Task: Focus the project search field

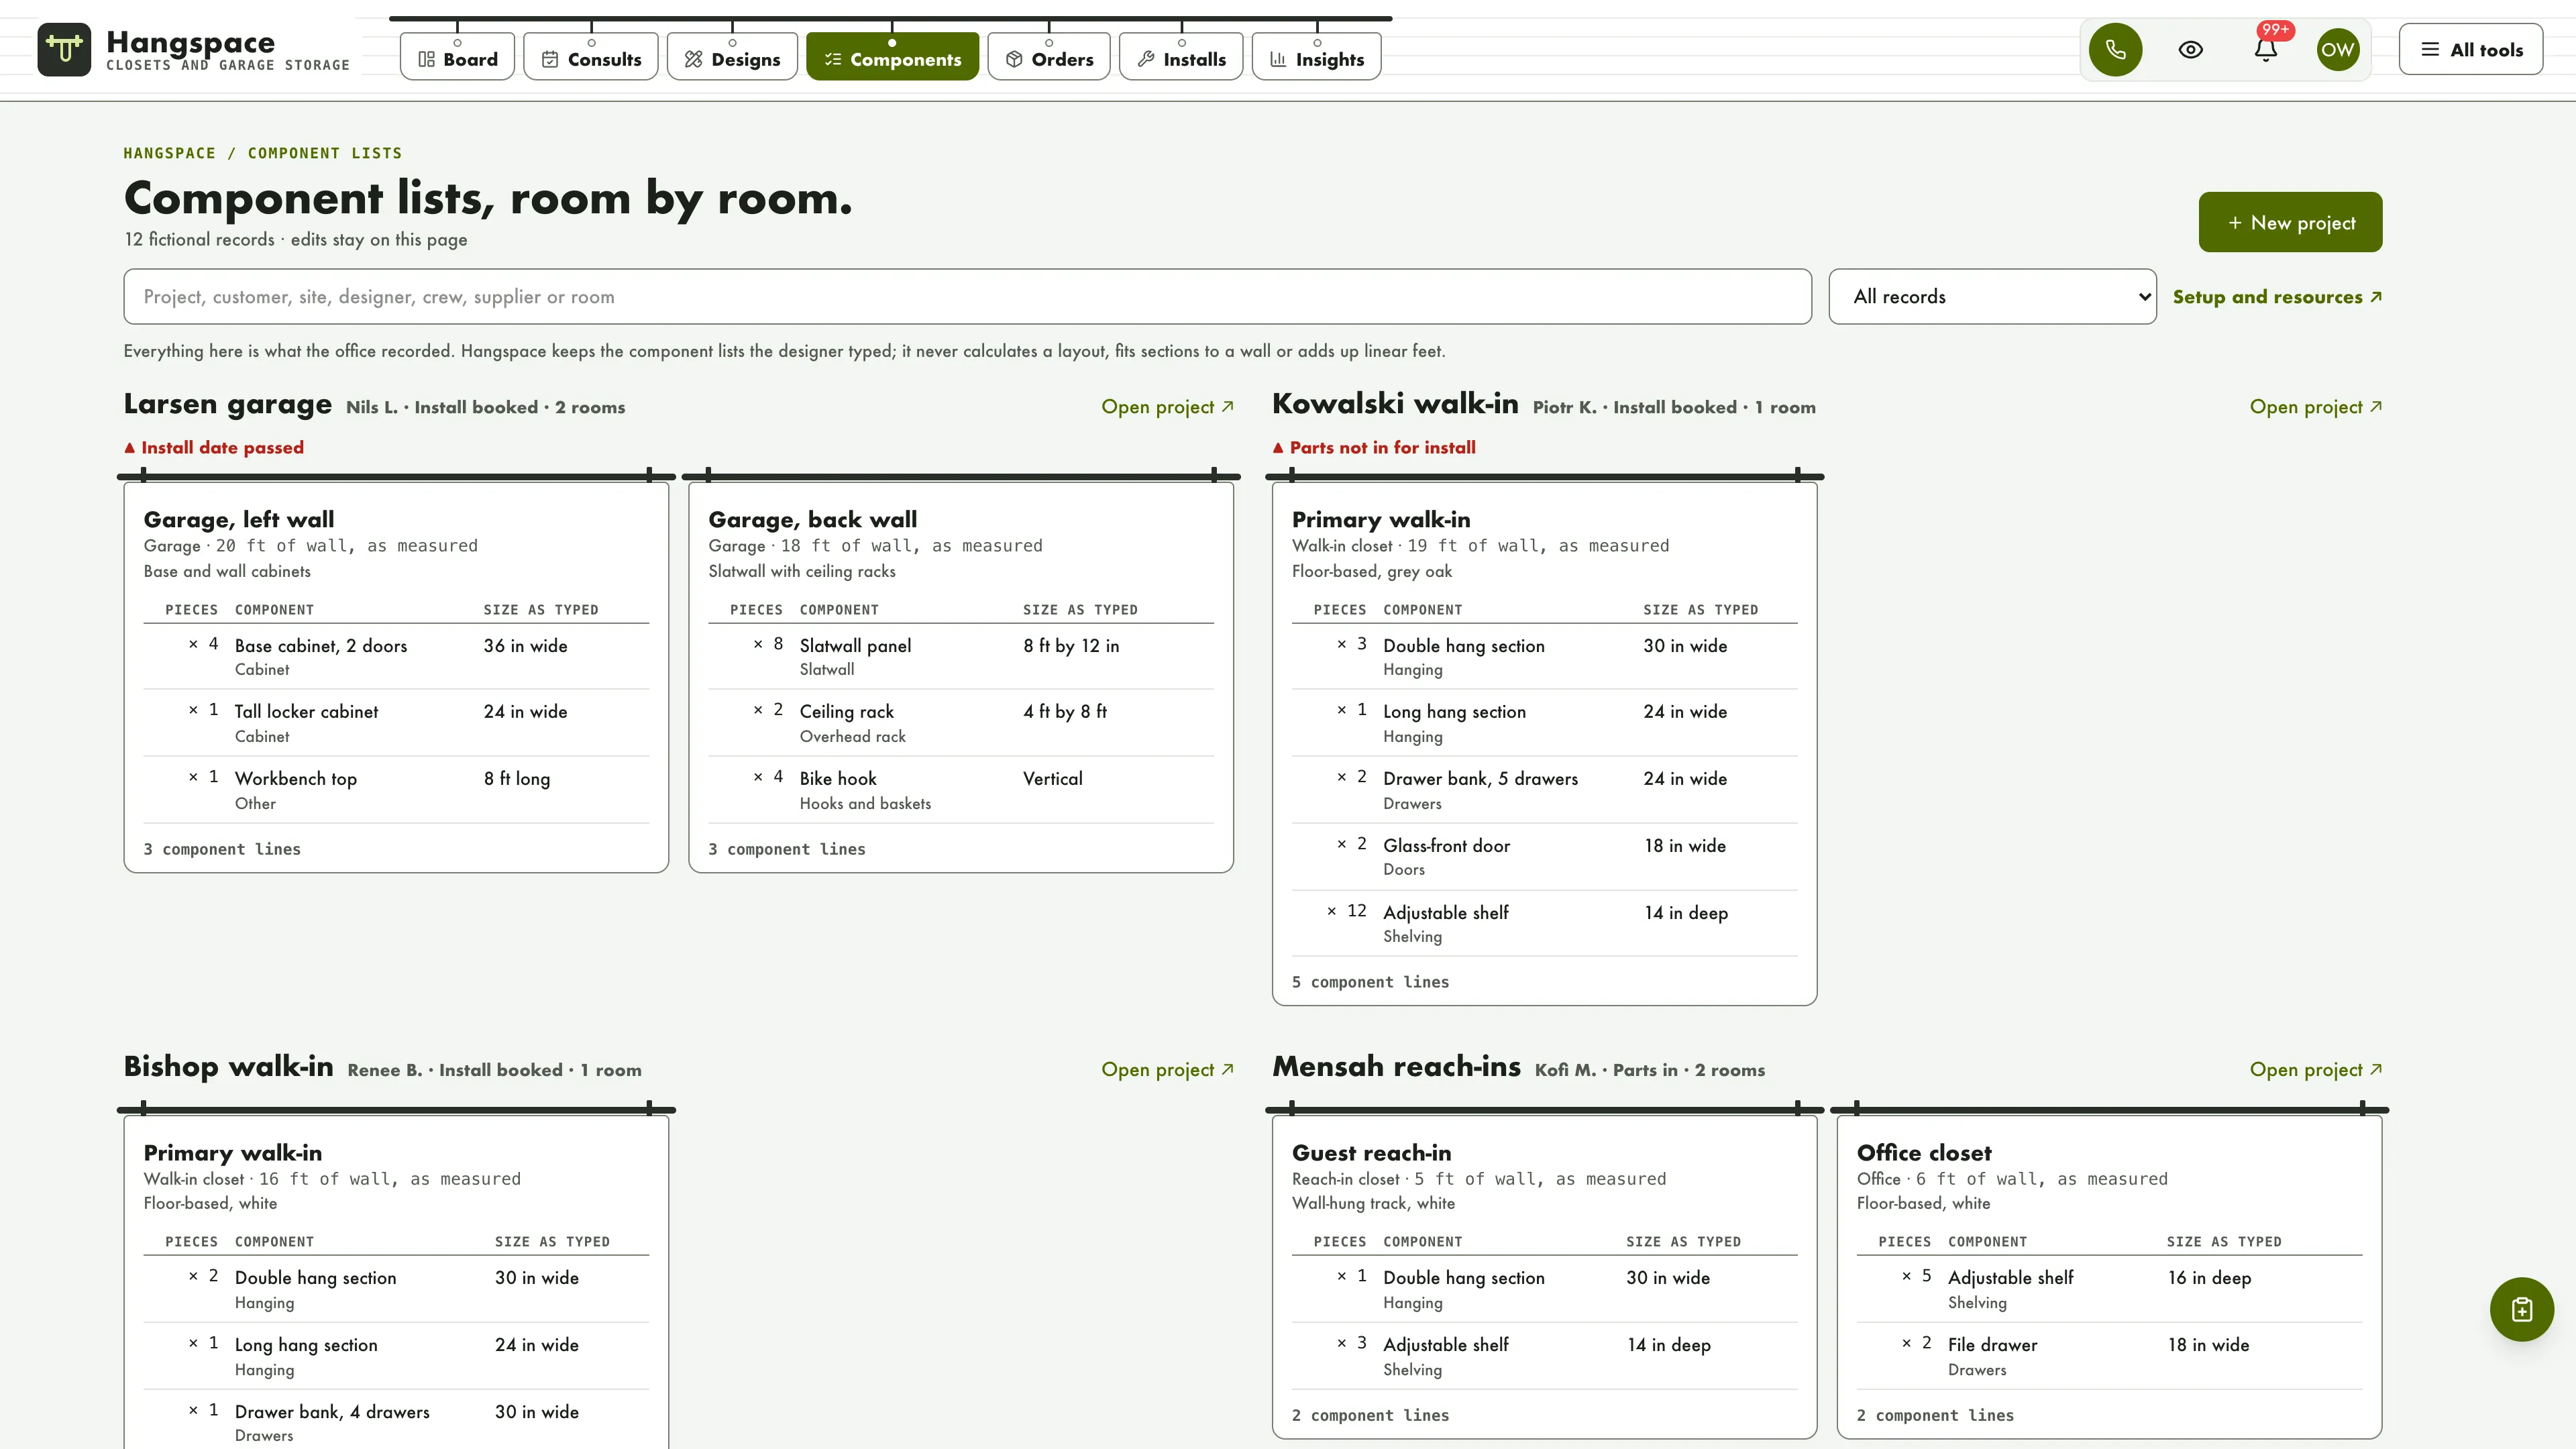Action: tap(967, 296)
